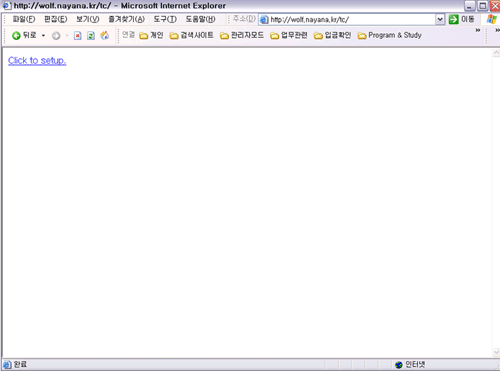Expand the links bar overflow chevron
The height and width of the screenshot is (371, 500).
478,30
